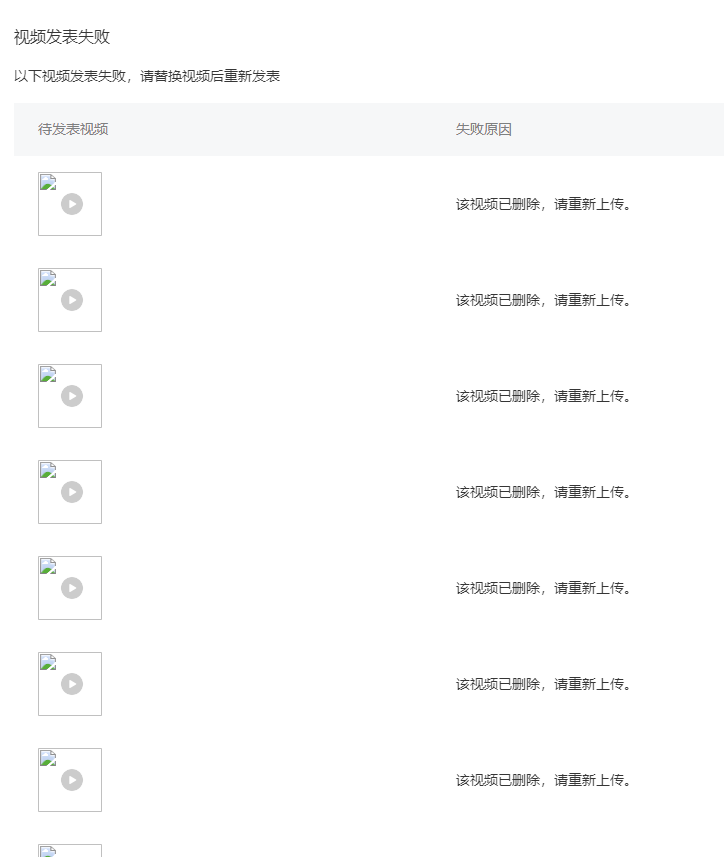Click the broken image icon on second thumbnail
The width and height of the screenshot is (724, 857).
click(48, 279)
